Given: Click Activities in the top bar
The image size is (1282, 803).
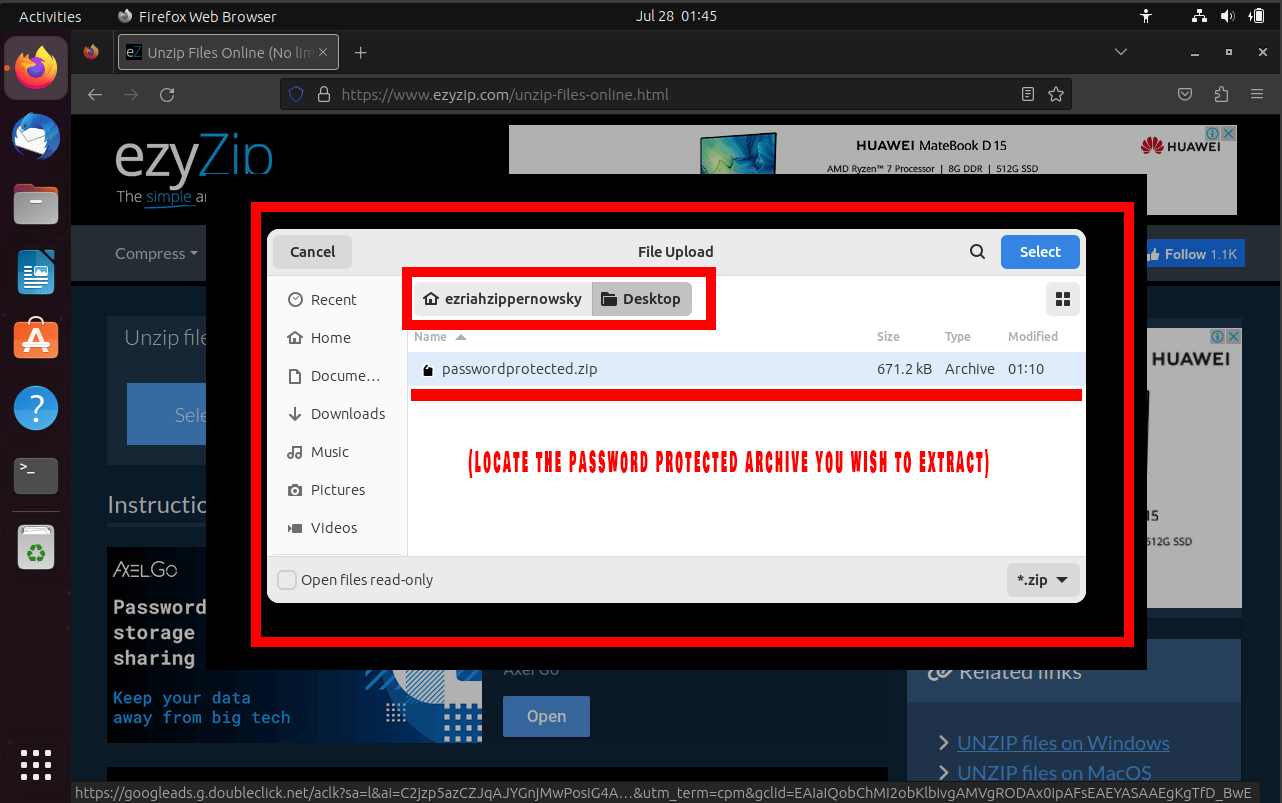Looking at the screenshot, I should coord(50,15).
